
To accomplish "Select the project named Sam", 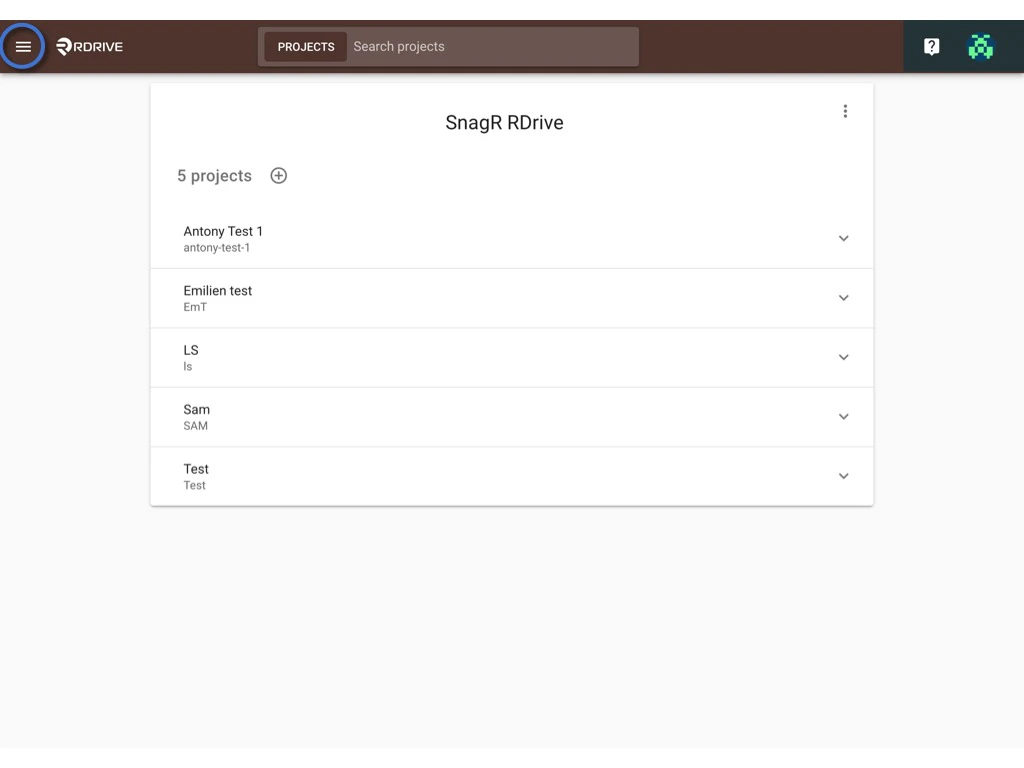I will coord(196,409).
